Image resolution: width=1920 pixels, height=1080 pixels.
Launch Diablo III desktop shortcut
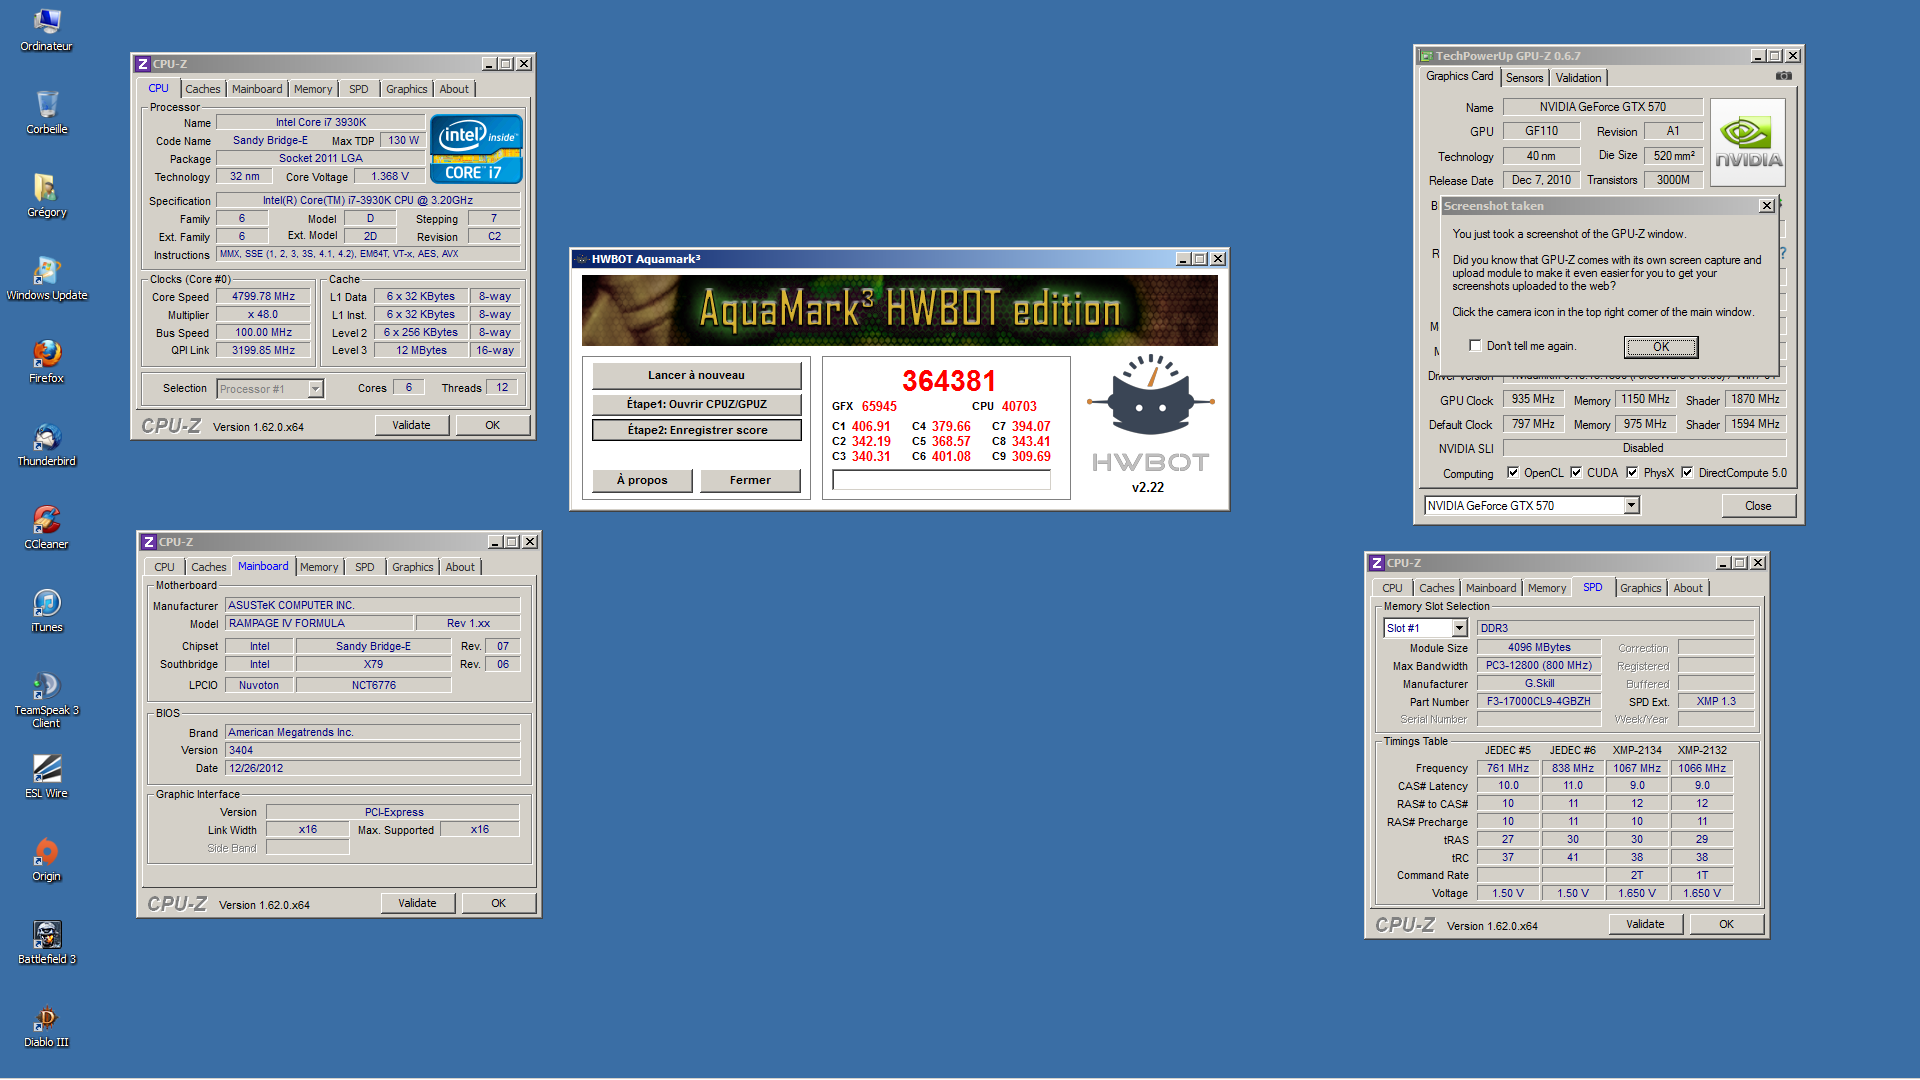pyautogui.click(x=46, y=1025)
